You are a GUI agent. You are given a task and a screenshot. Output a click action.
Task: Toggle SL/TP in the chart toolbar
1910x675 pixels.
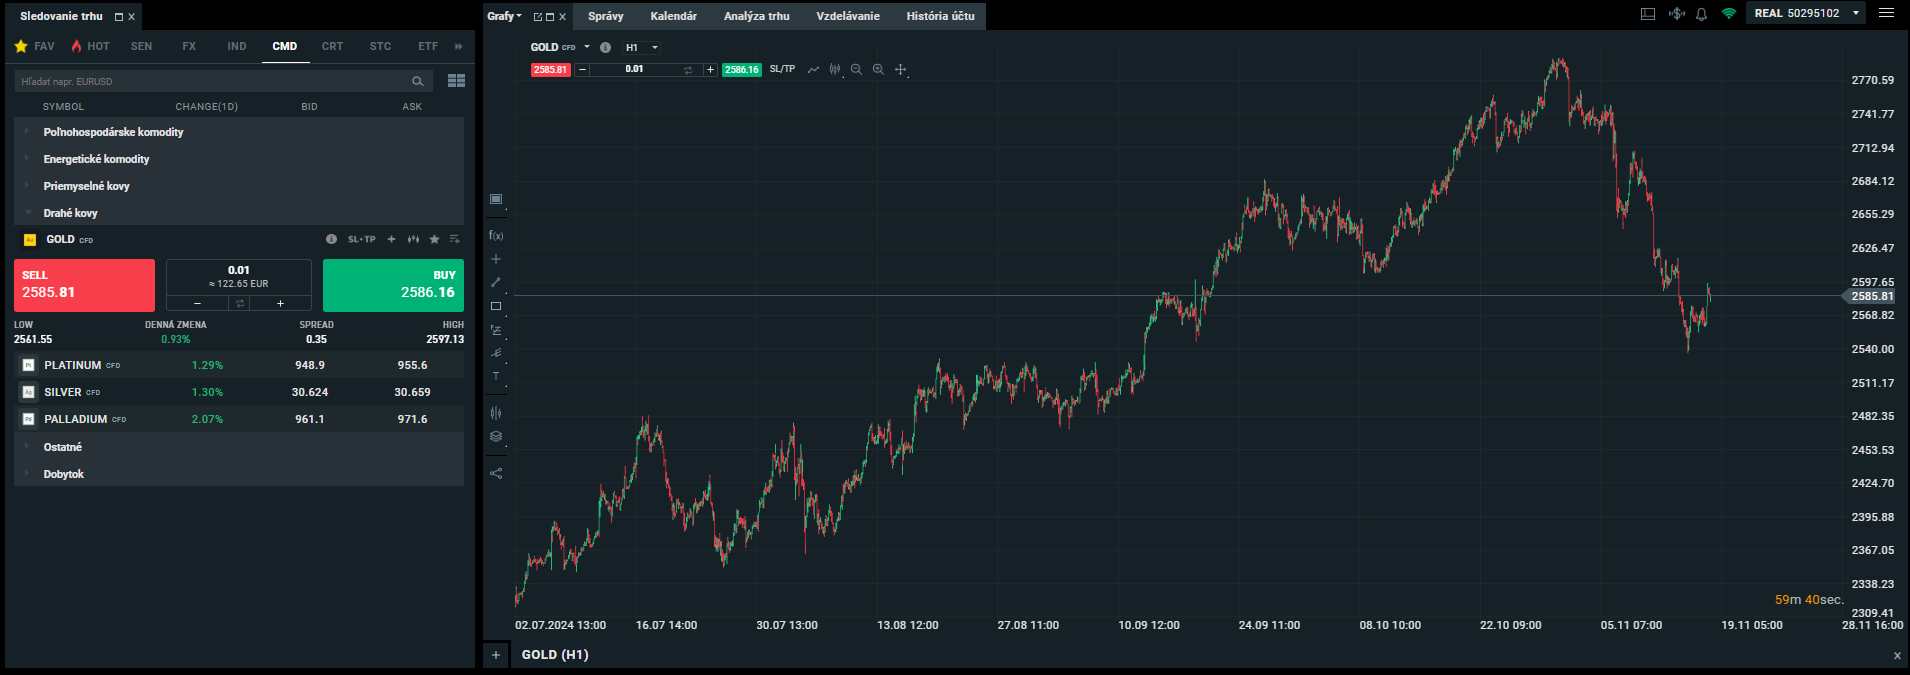point(782,70)
